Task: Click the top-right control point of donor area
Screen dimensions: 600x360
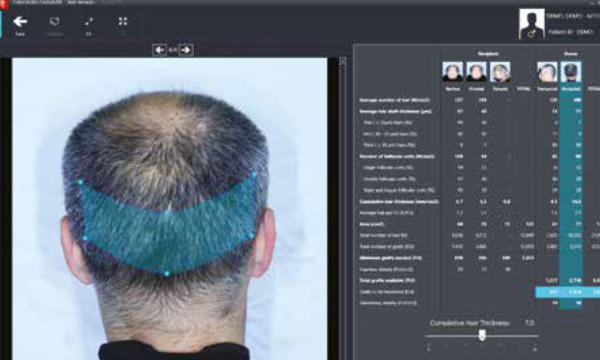Action: pyautogui.click(x=254, y=174)
